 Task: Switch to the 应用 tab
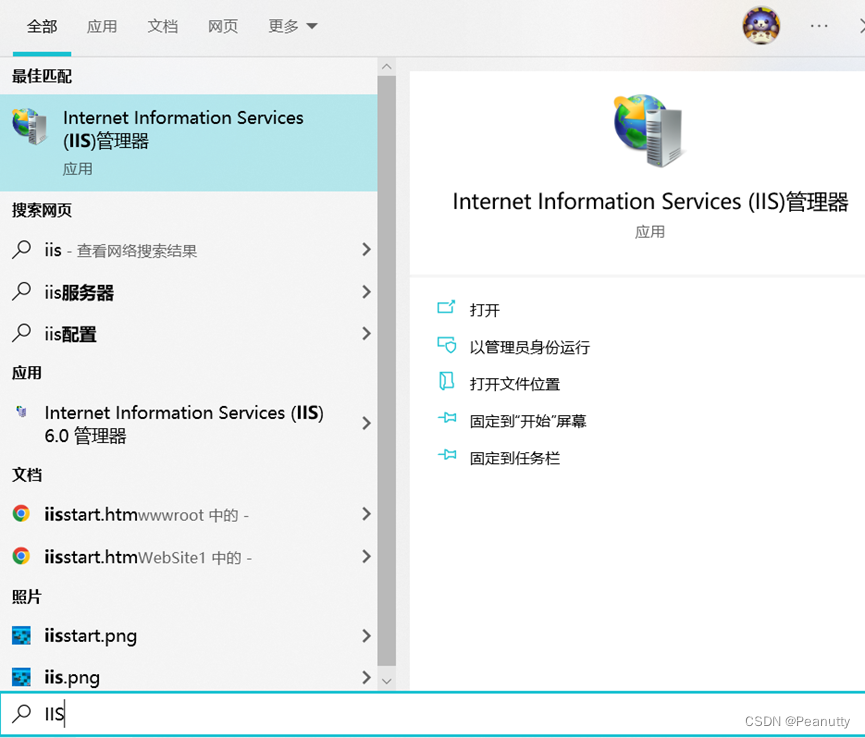(102, 26)
